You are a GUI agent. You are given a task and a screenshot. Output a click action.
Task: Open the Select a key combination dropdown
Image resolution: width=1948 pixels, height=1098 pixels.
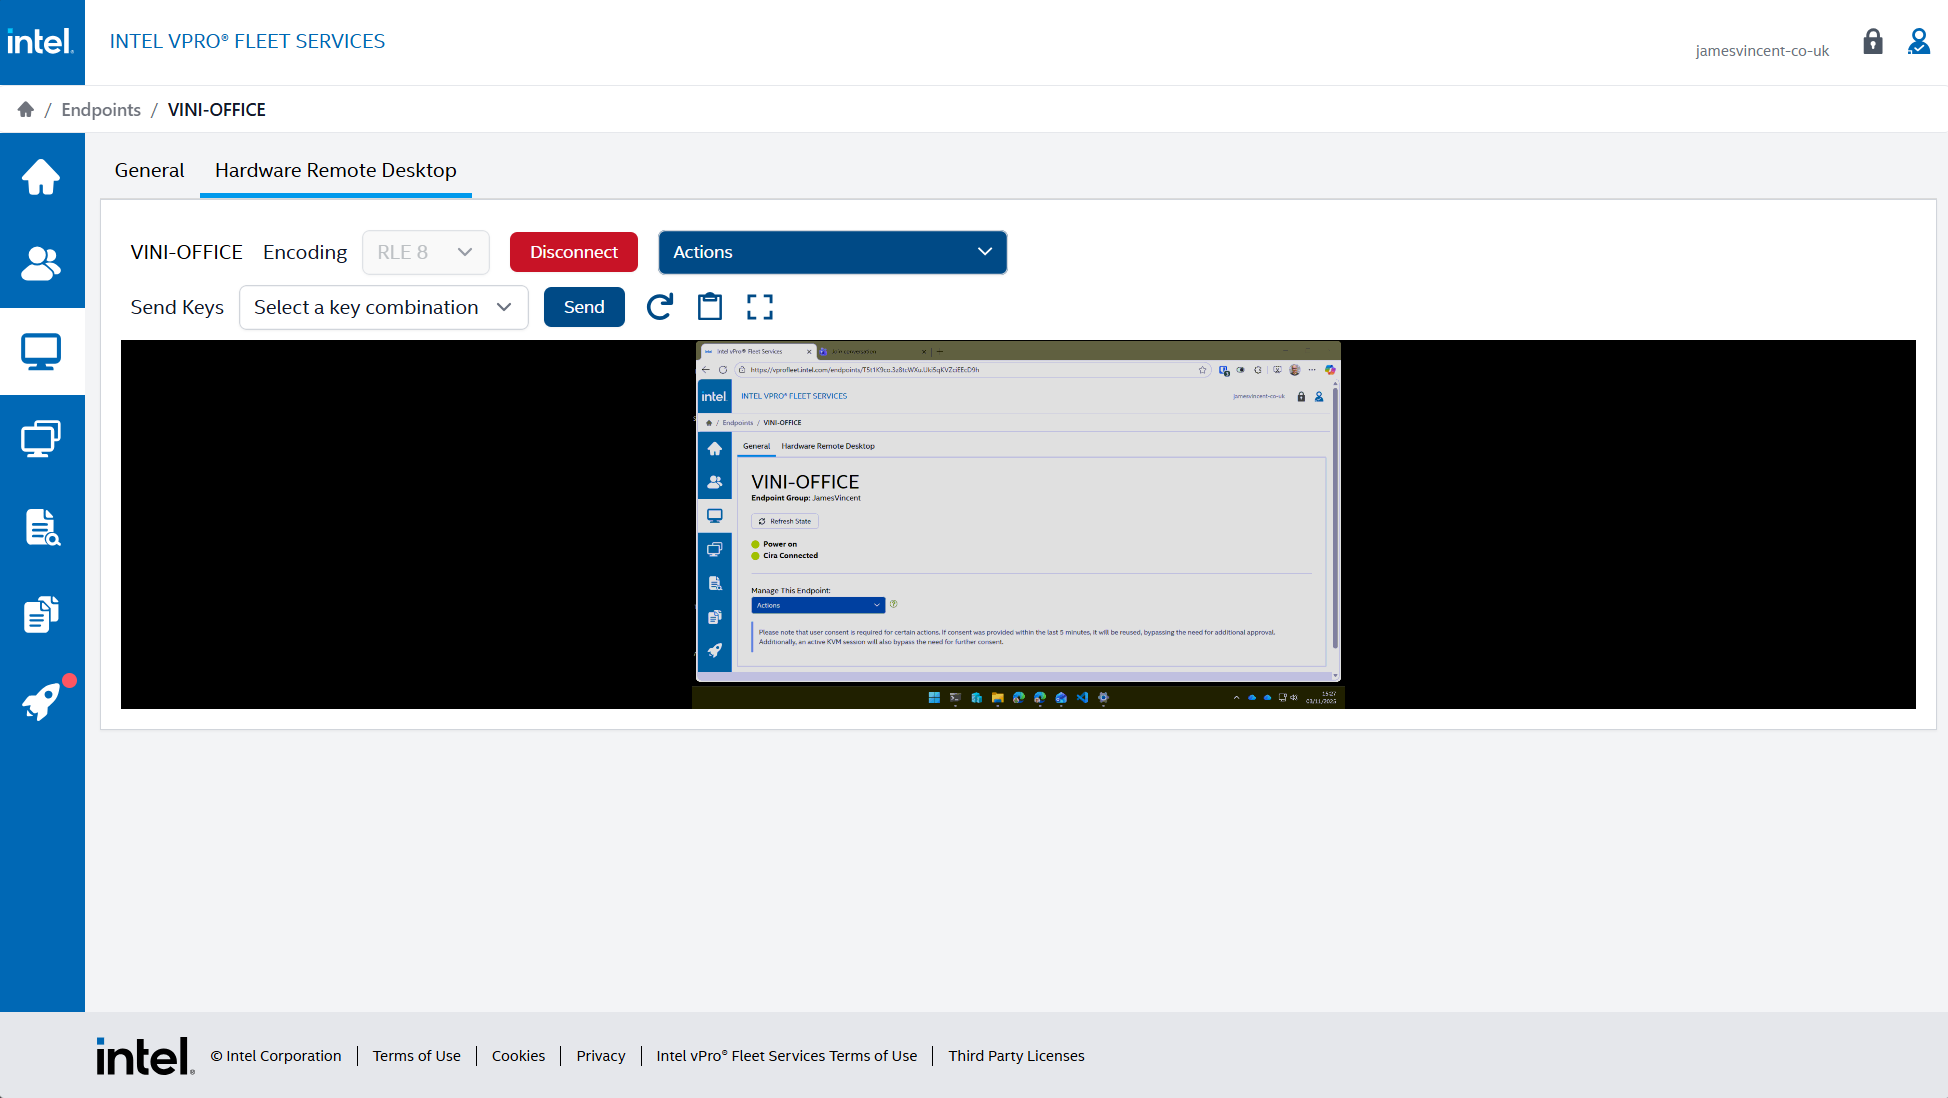(x=383, y=307)
